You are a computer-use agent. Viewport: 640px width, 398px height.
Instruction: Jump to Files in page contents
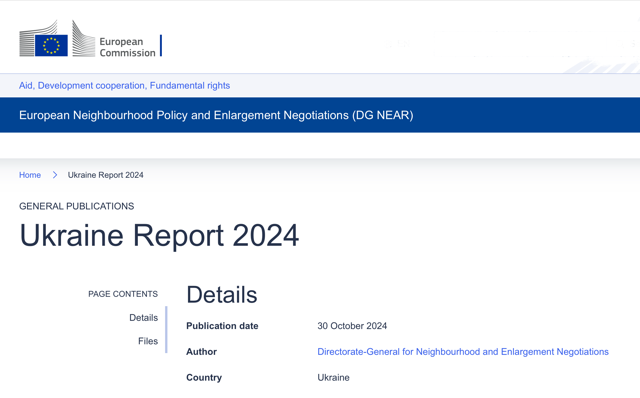pyautogui.click(x=148, y=341)
